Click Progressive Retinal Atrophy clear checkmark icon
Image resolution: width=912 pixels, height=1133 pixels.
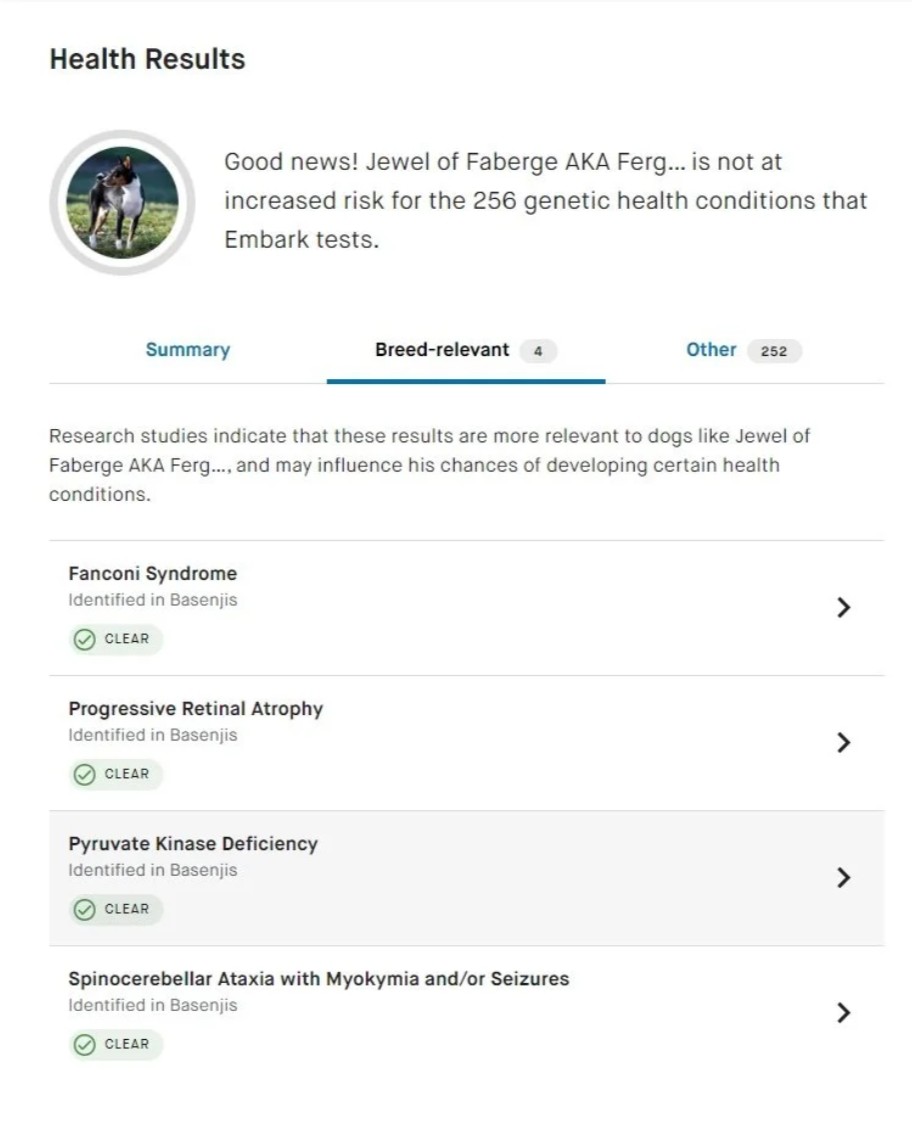click(x=85, y=774)
